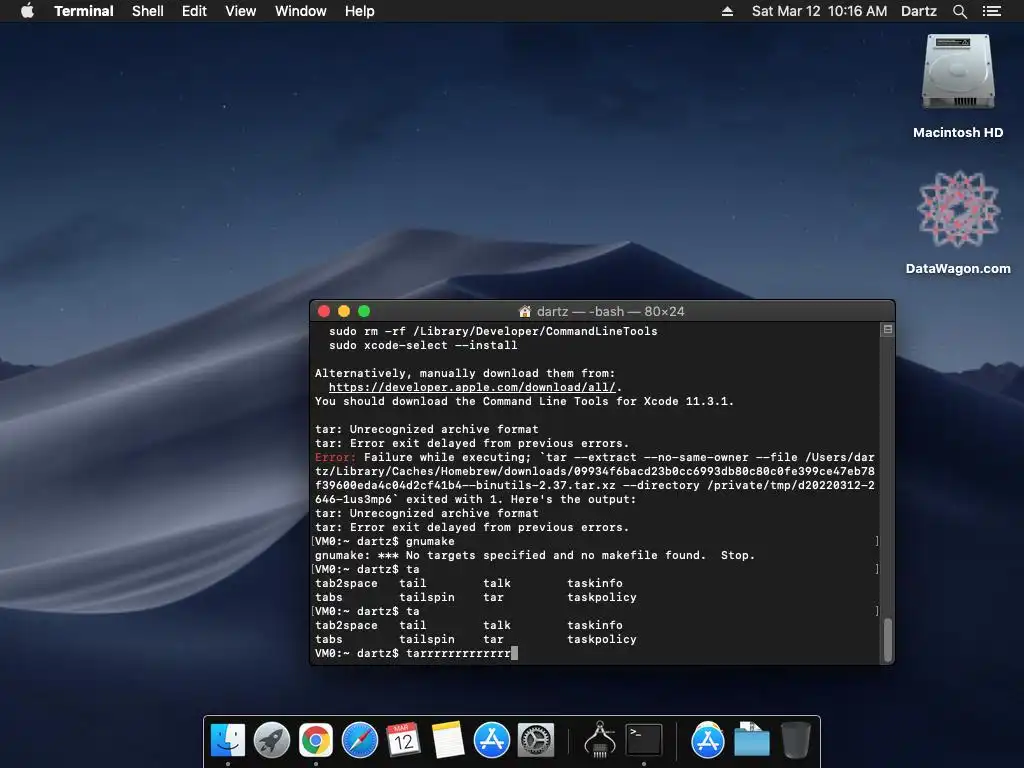Open the Help menu
Image resolution: width=1024 pixels, height=768 pixels.
pos(360,11)
